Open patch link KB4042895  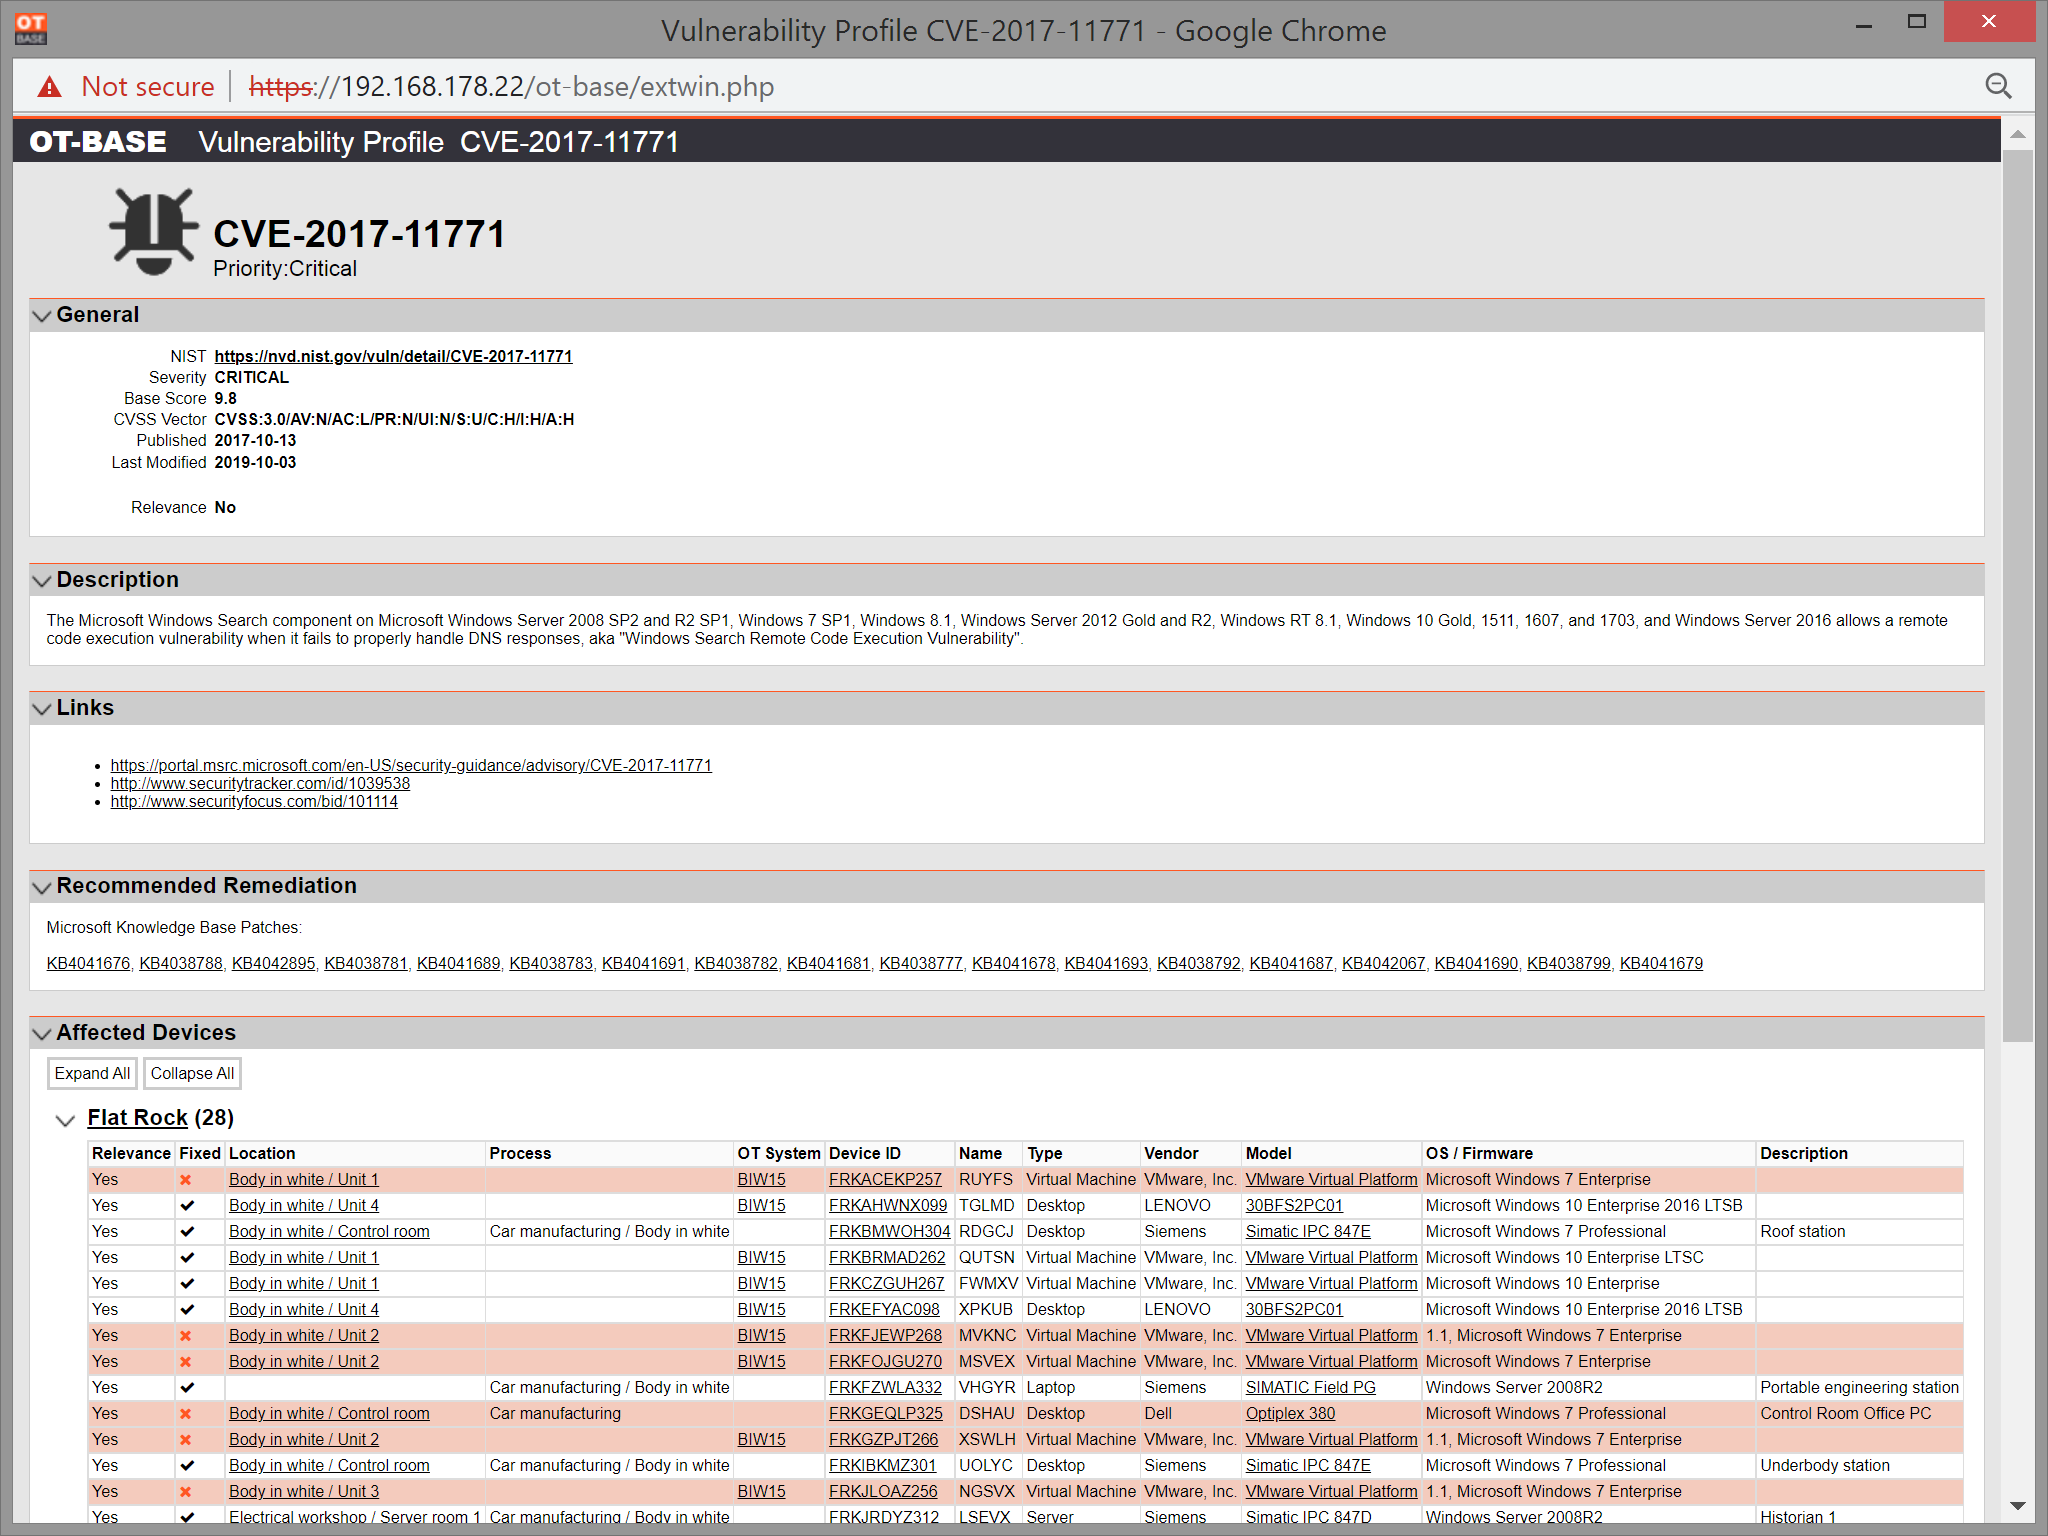[273, 964]
